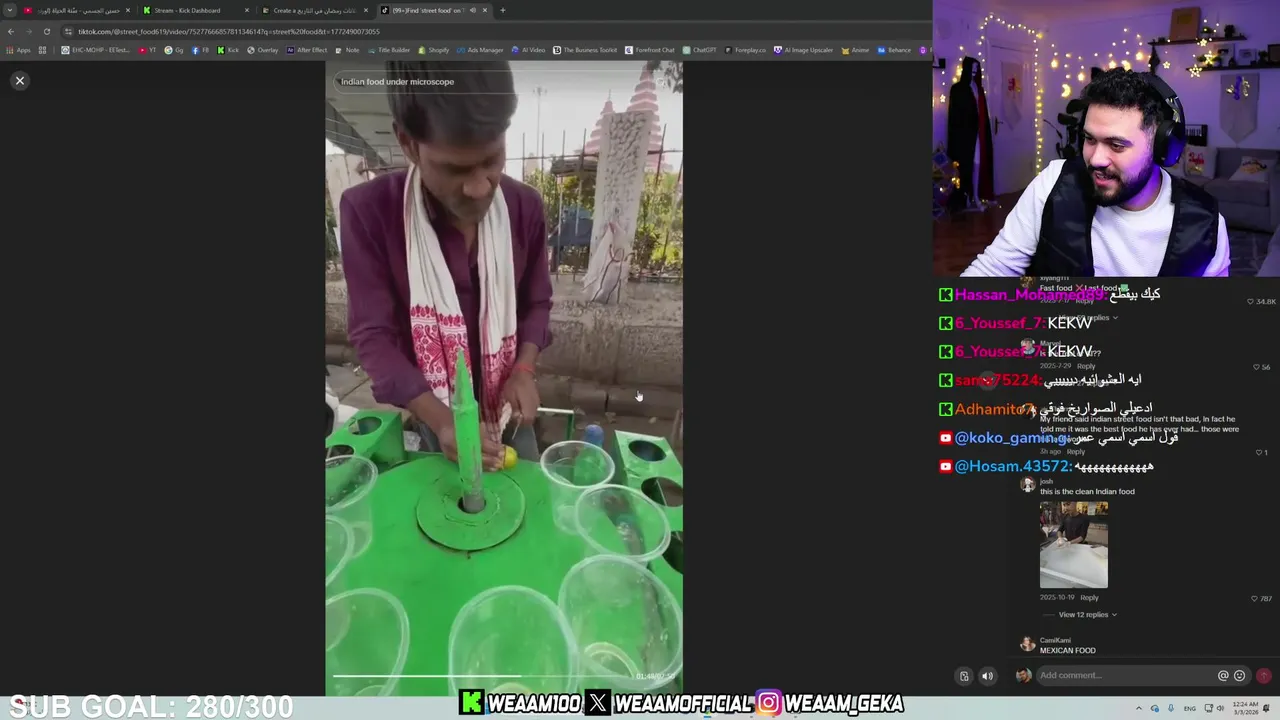Screen dimensions: 1280x720
Task: Seek using the video progress bar
Action: 484,676
